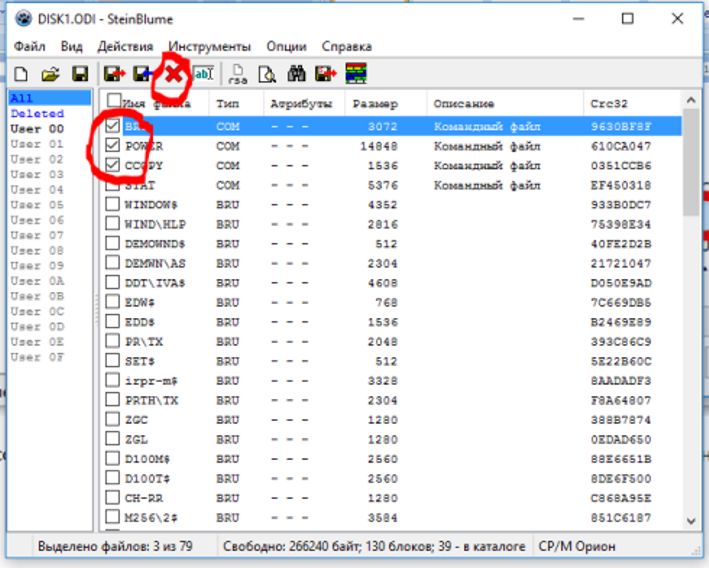Uncheck the POWER file checkbox
This screenshot has height=568, width=709.
tap(112, 145)
